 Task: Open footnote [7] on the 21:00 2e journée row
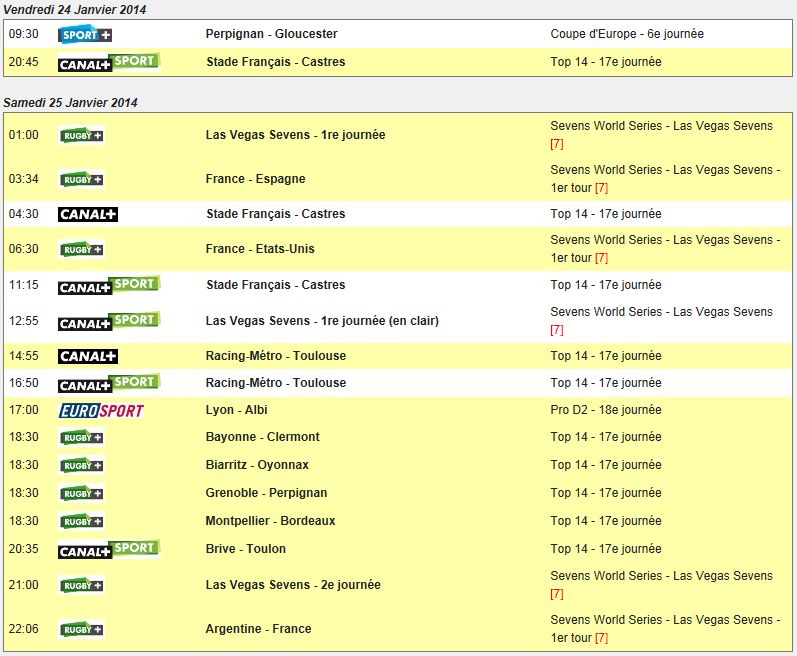pyautogui.click(x=557, y=594)
